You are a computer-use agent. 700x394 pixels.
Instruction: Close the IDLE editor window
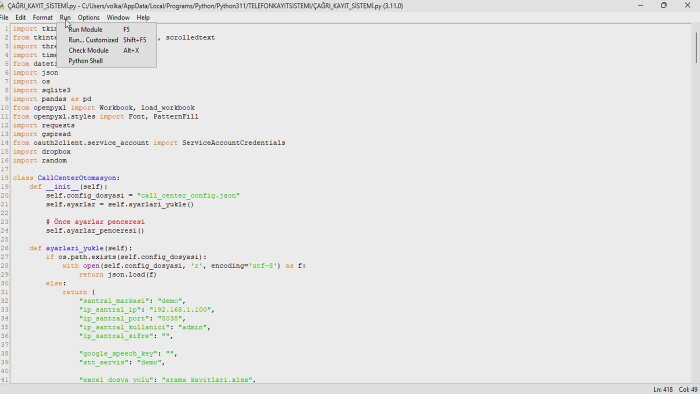tap(688, 5)
